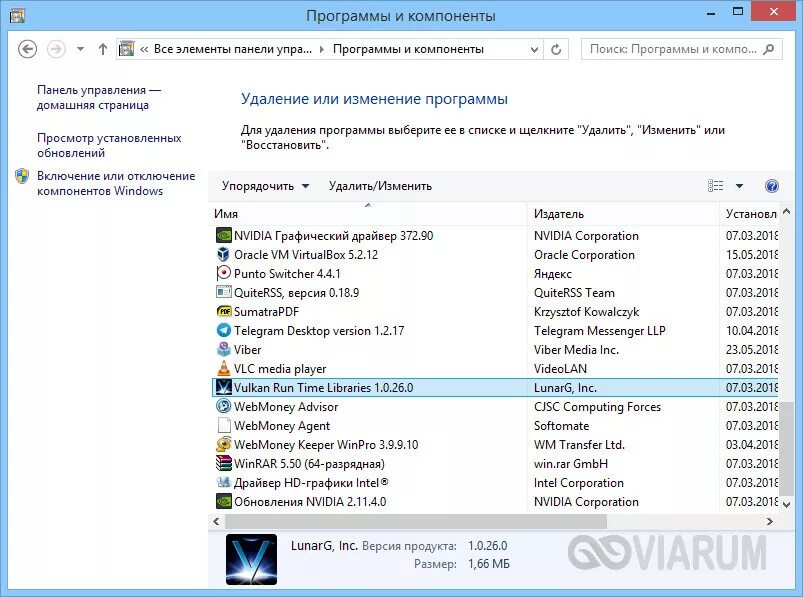The image size is (803, 597).
Task: Sort the list by the Имя column header
Action: coord(367,214)
